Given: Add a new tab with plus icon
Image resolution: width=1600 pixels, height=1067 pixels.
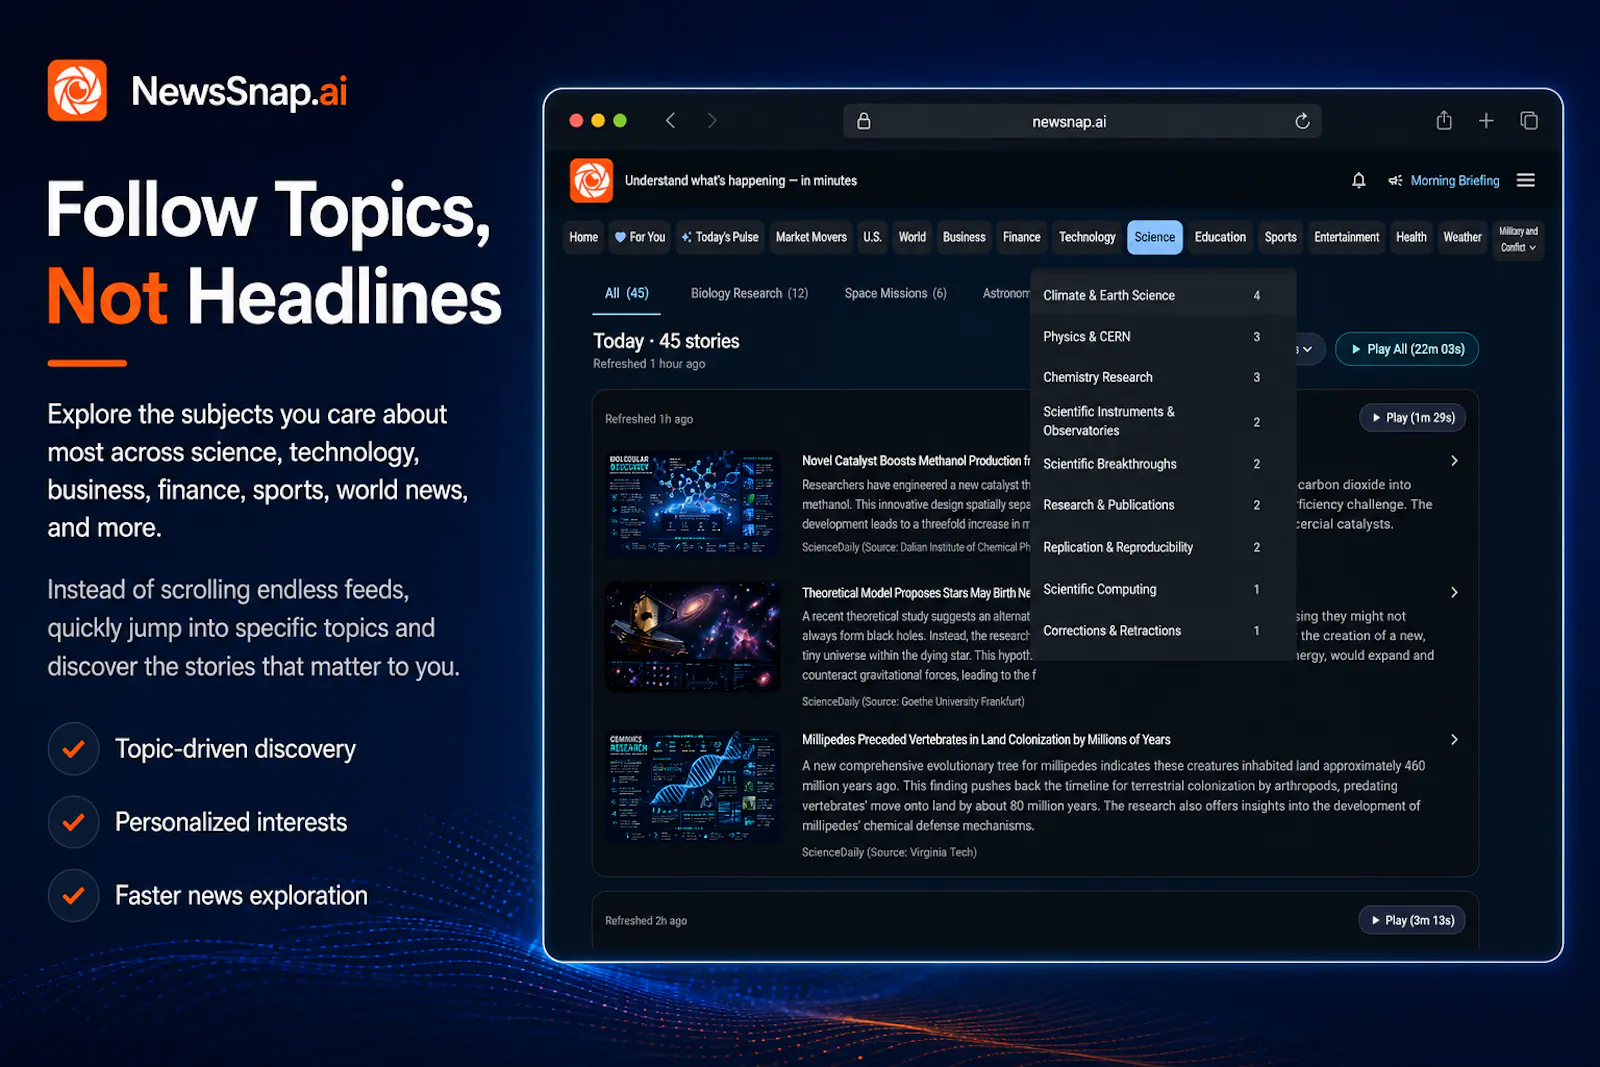Looking at the screenshot, I should tap(1486, 121).
